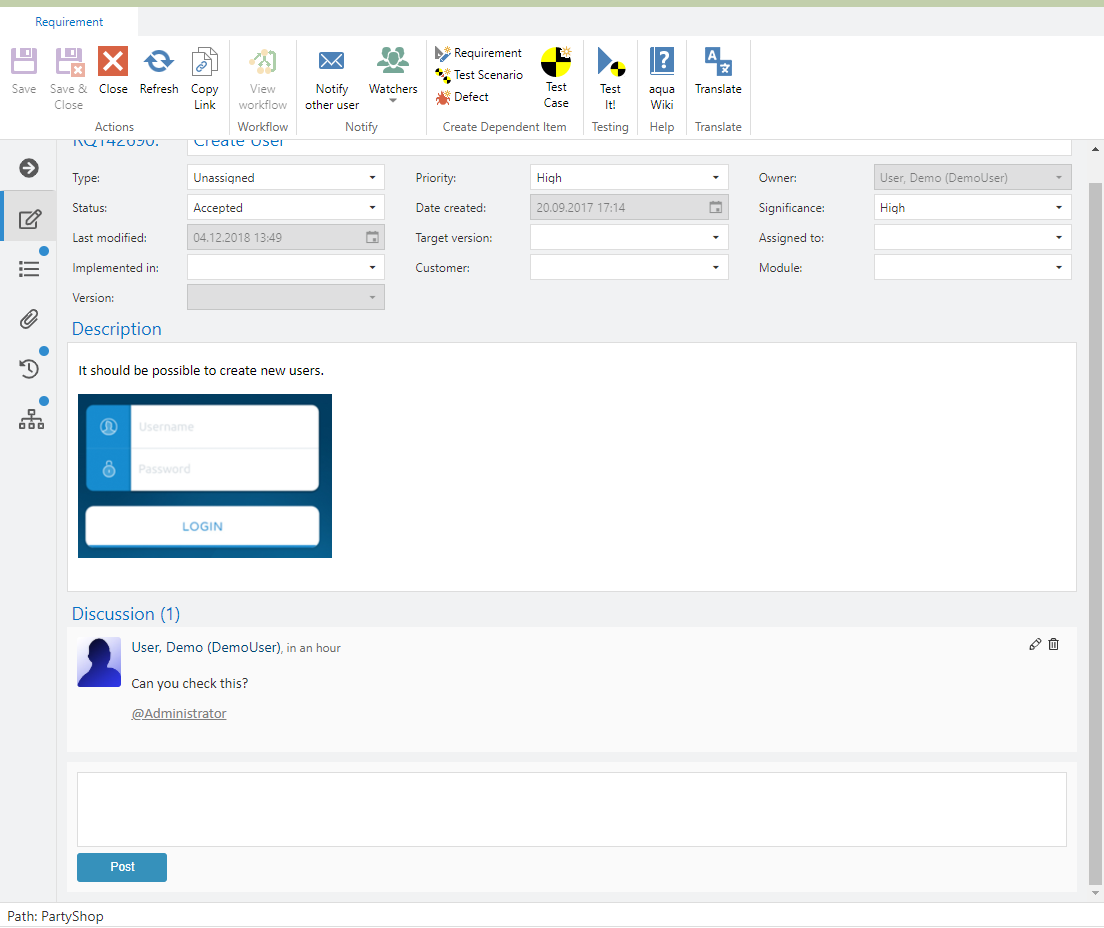The height and width of the screenshot is (928, 1104).
Task: Open the Priority dropdown
Action: click(x=628, y=178)
